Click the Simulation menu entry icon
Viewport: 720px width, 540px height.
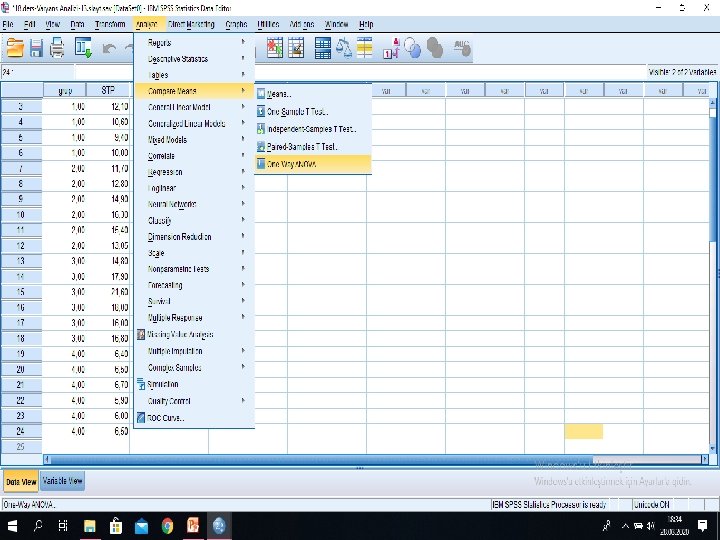(x=141, y=384)
